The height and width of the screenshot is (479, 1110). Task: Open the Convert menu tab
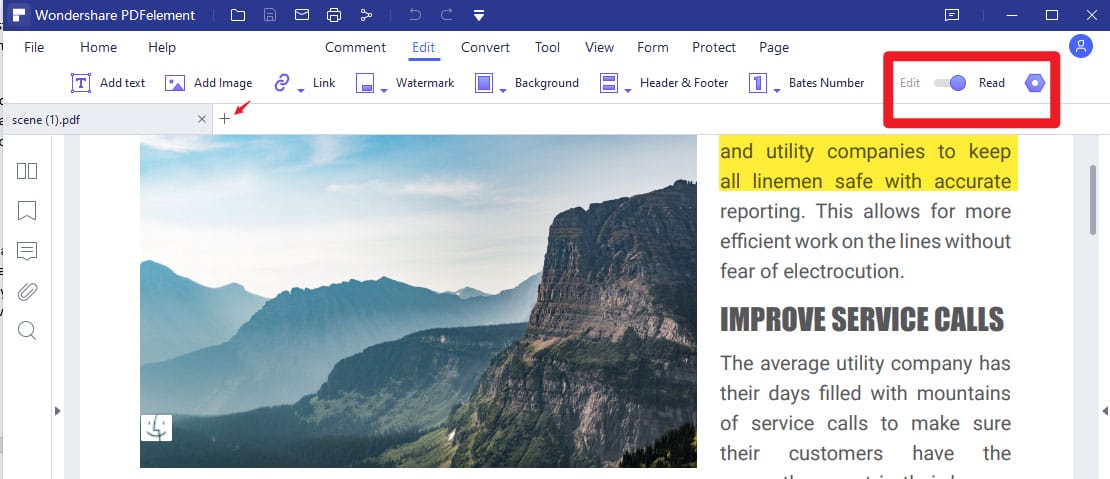click(x=485, y=47)
